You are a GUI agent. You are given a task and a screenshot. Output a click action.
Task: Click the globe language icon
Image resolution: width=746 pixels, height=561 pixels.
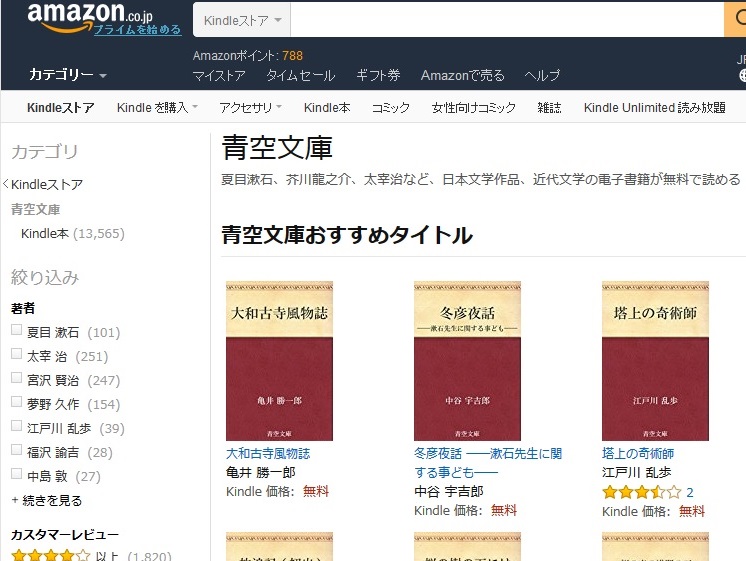coord(743,75)
